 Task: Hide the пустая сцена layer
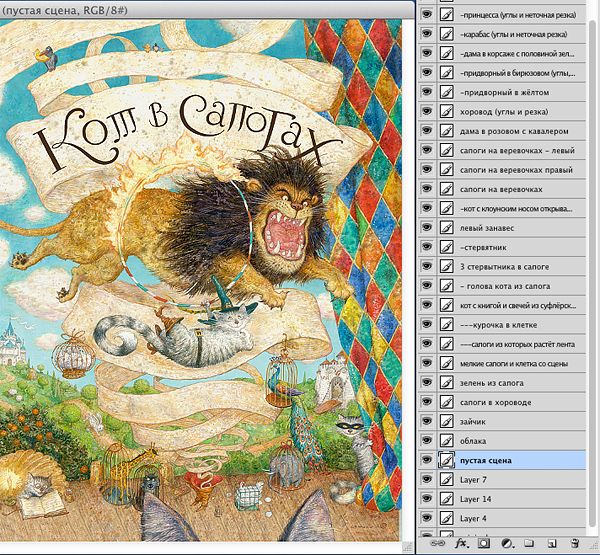426,460
